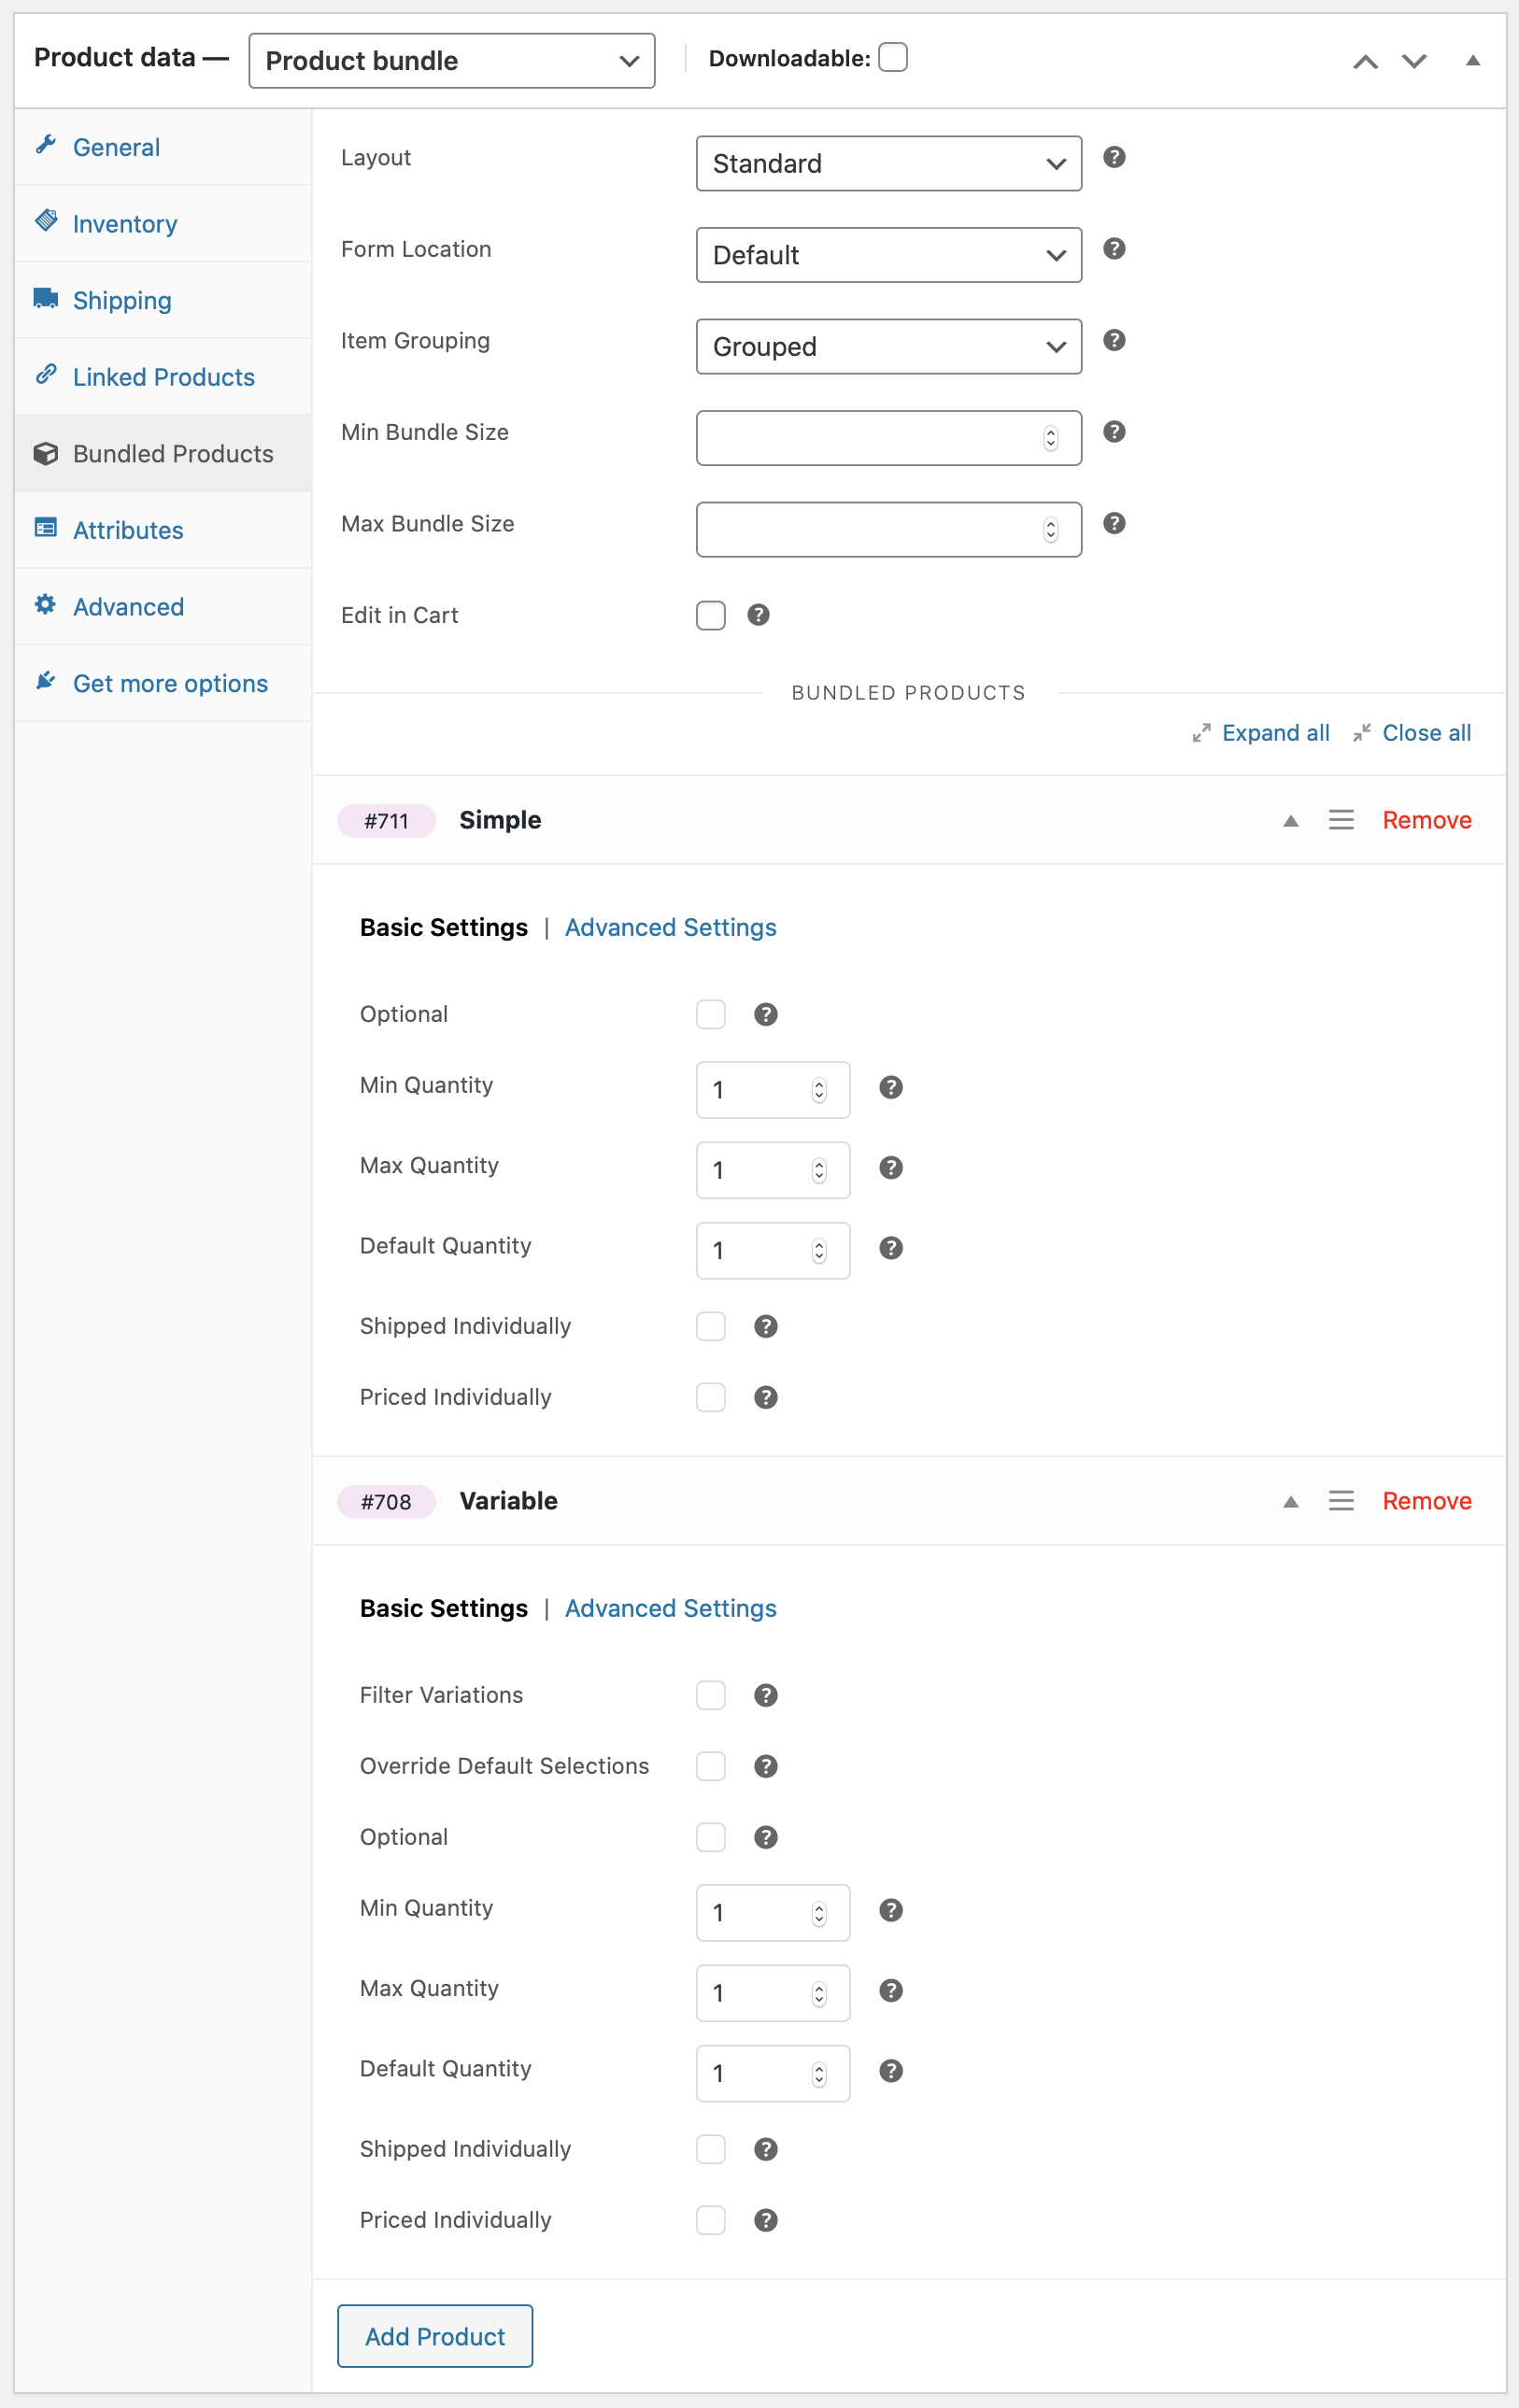The image size is (1519, 2408).
Task: Switch to Linked Products tab
Action: (163, 377)
